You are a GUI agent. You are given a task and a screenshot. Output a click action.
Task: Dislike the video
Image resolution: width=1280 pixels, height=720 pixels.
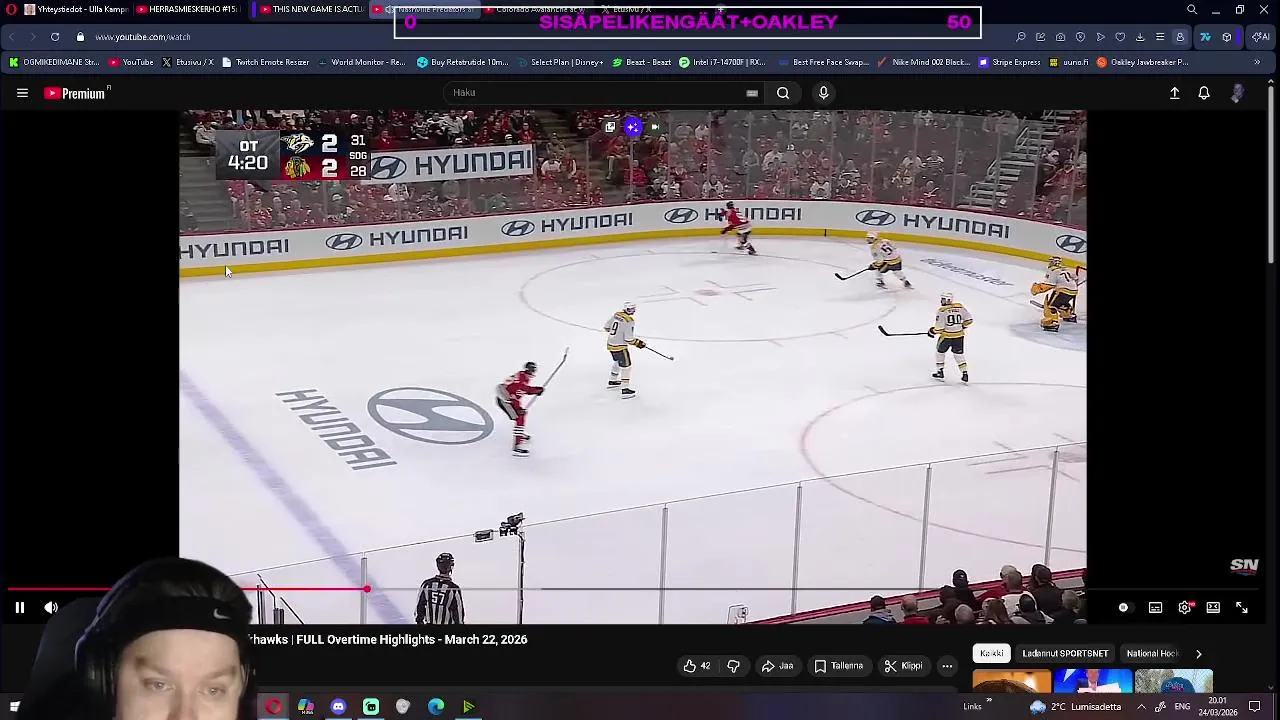coord(733,666)
